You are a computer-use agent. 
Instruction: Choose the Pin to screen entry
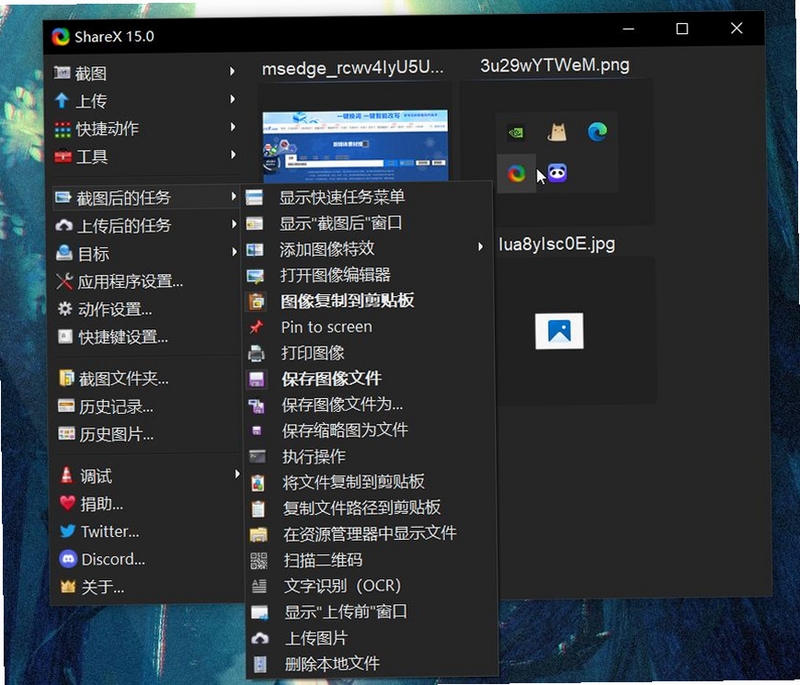point(327,327)
